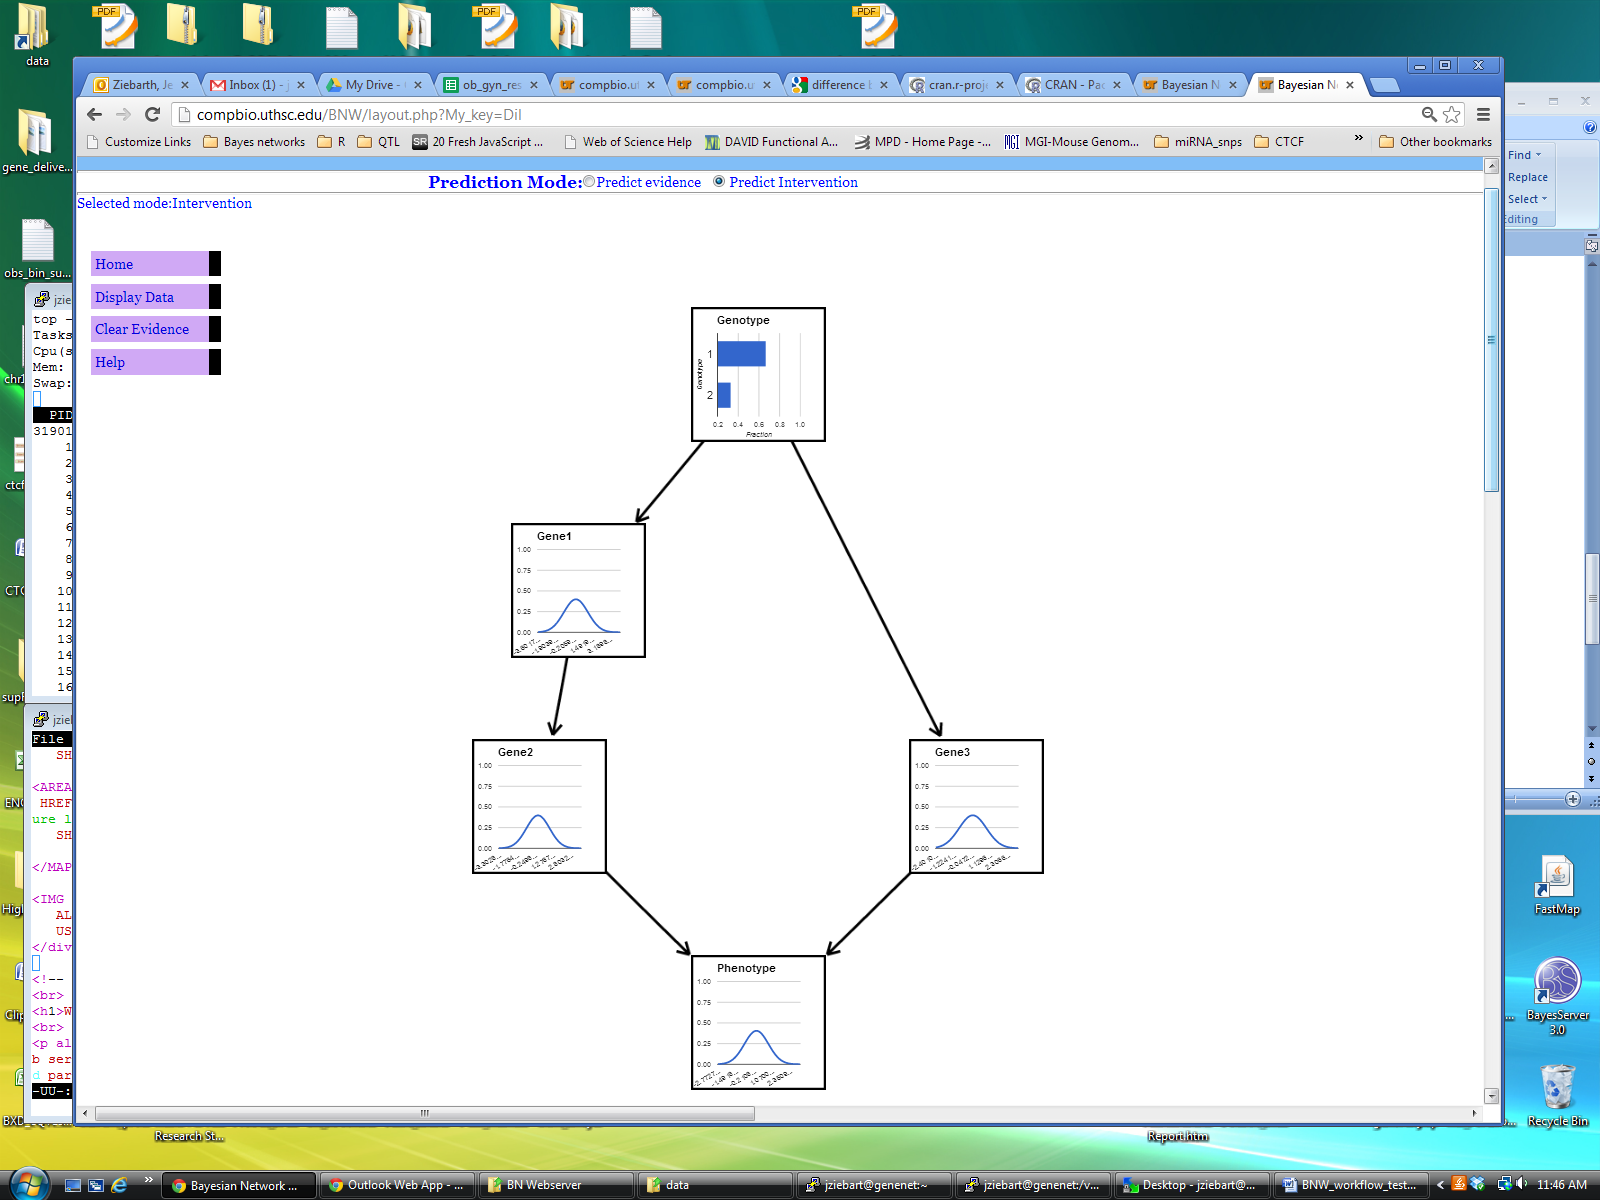Select the Gene3 node chart
Screen dimensions: 1600x1200
click(976, 806)
